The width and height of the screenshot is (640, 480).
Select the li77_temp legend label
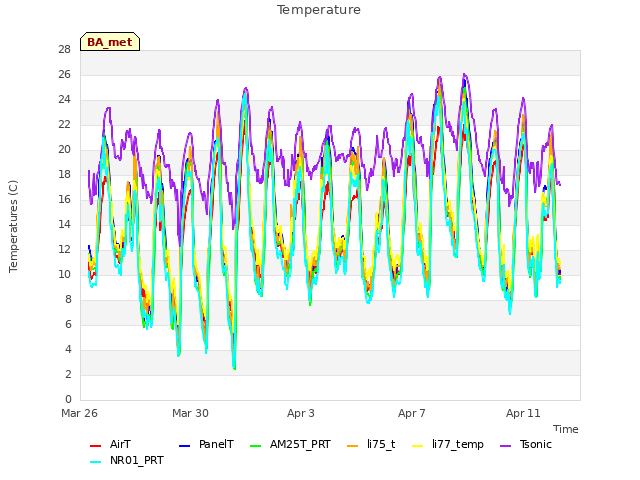tap(458, 444)
